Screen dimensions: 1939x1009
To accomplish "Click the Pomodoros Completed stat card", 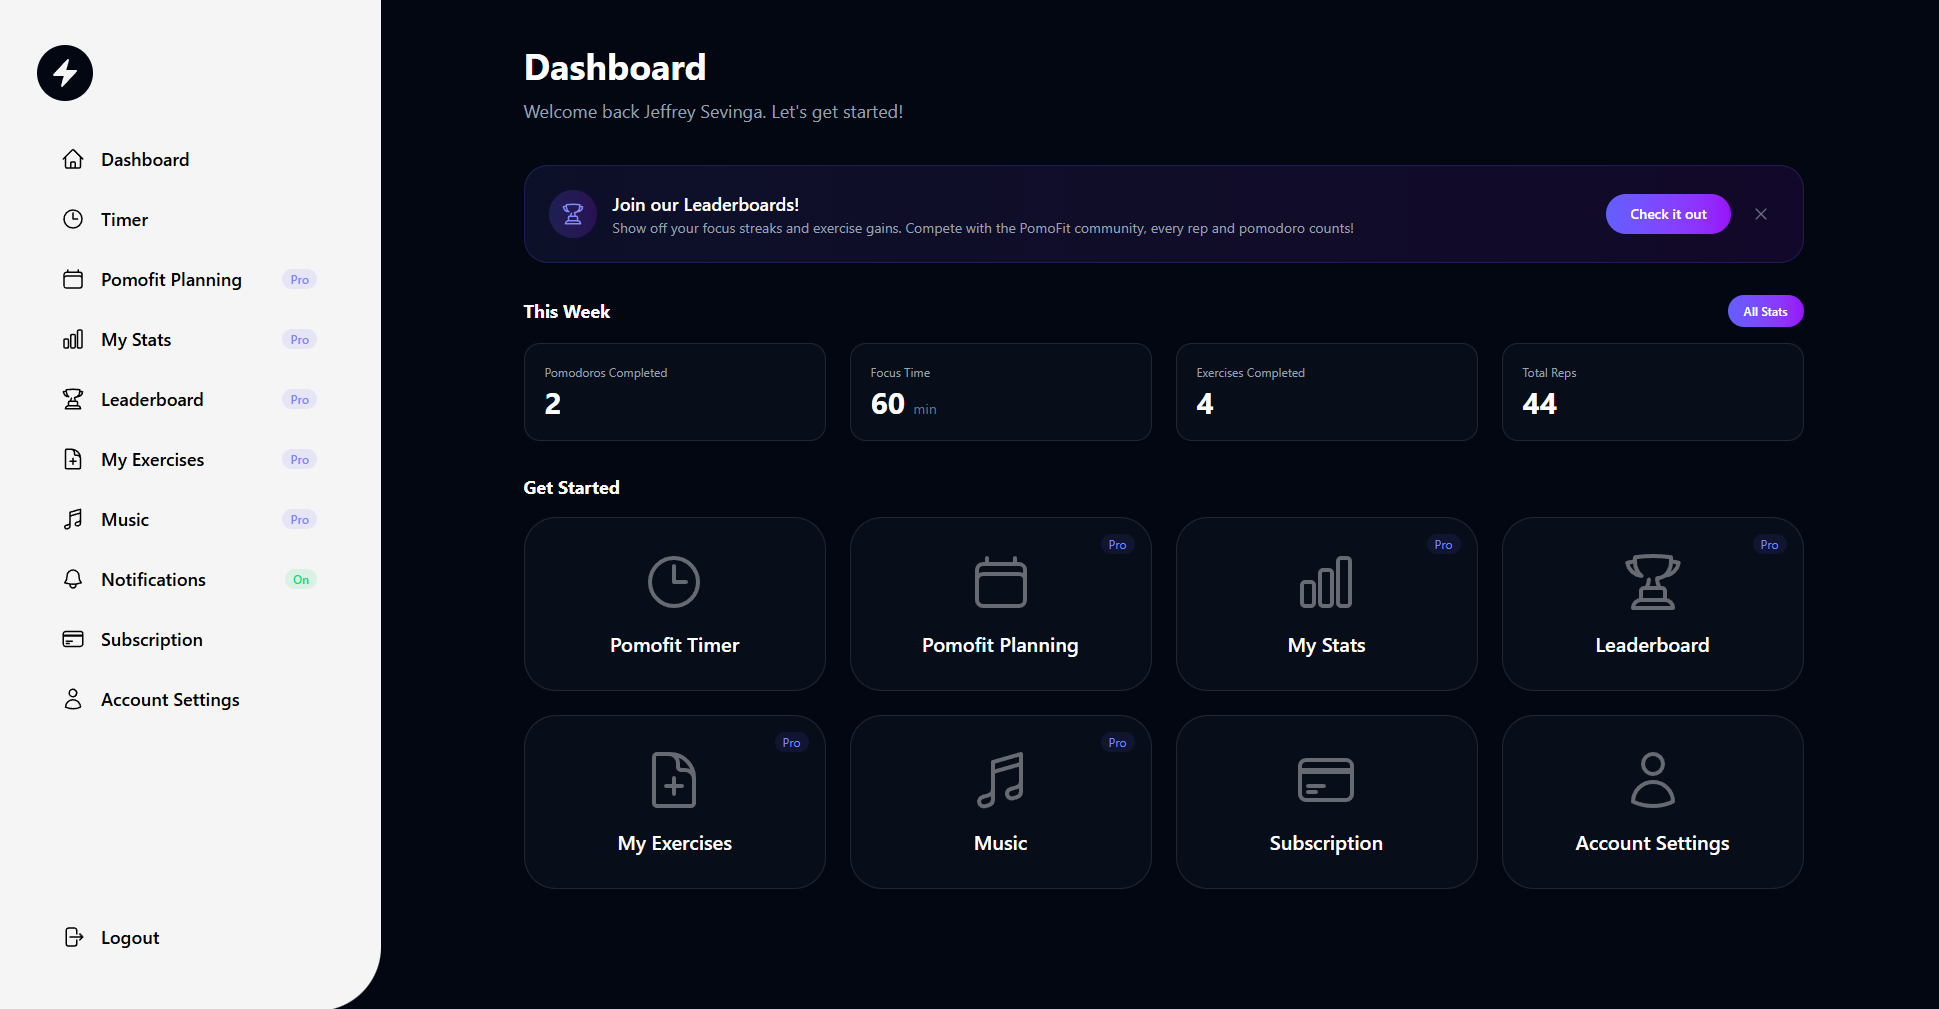I will [x=675, y=392].
